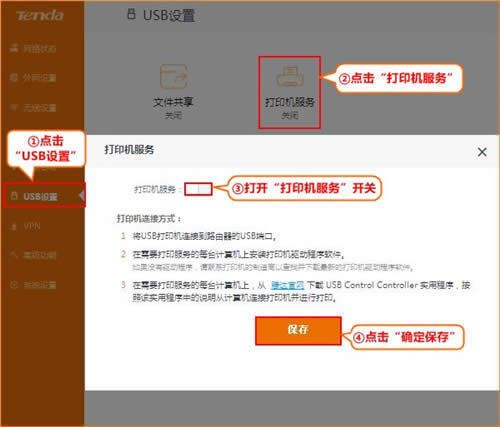This screenshot has height=427, width=500.
Task: Click the 关闭 status under 打印机服务
Action: [290, 116]
